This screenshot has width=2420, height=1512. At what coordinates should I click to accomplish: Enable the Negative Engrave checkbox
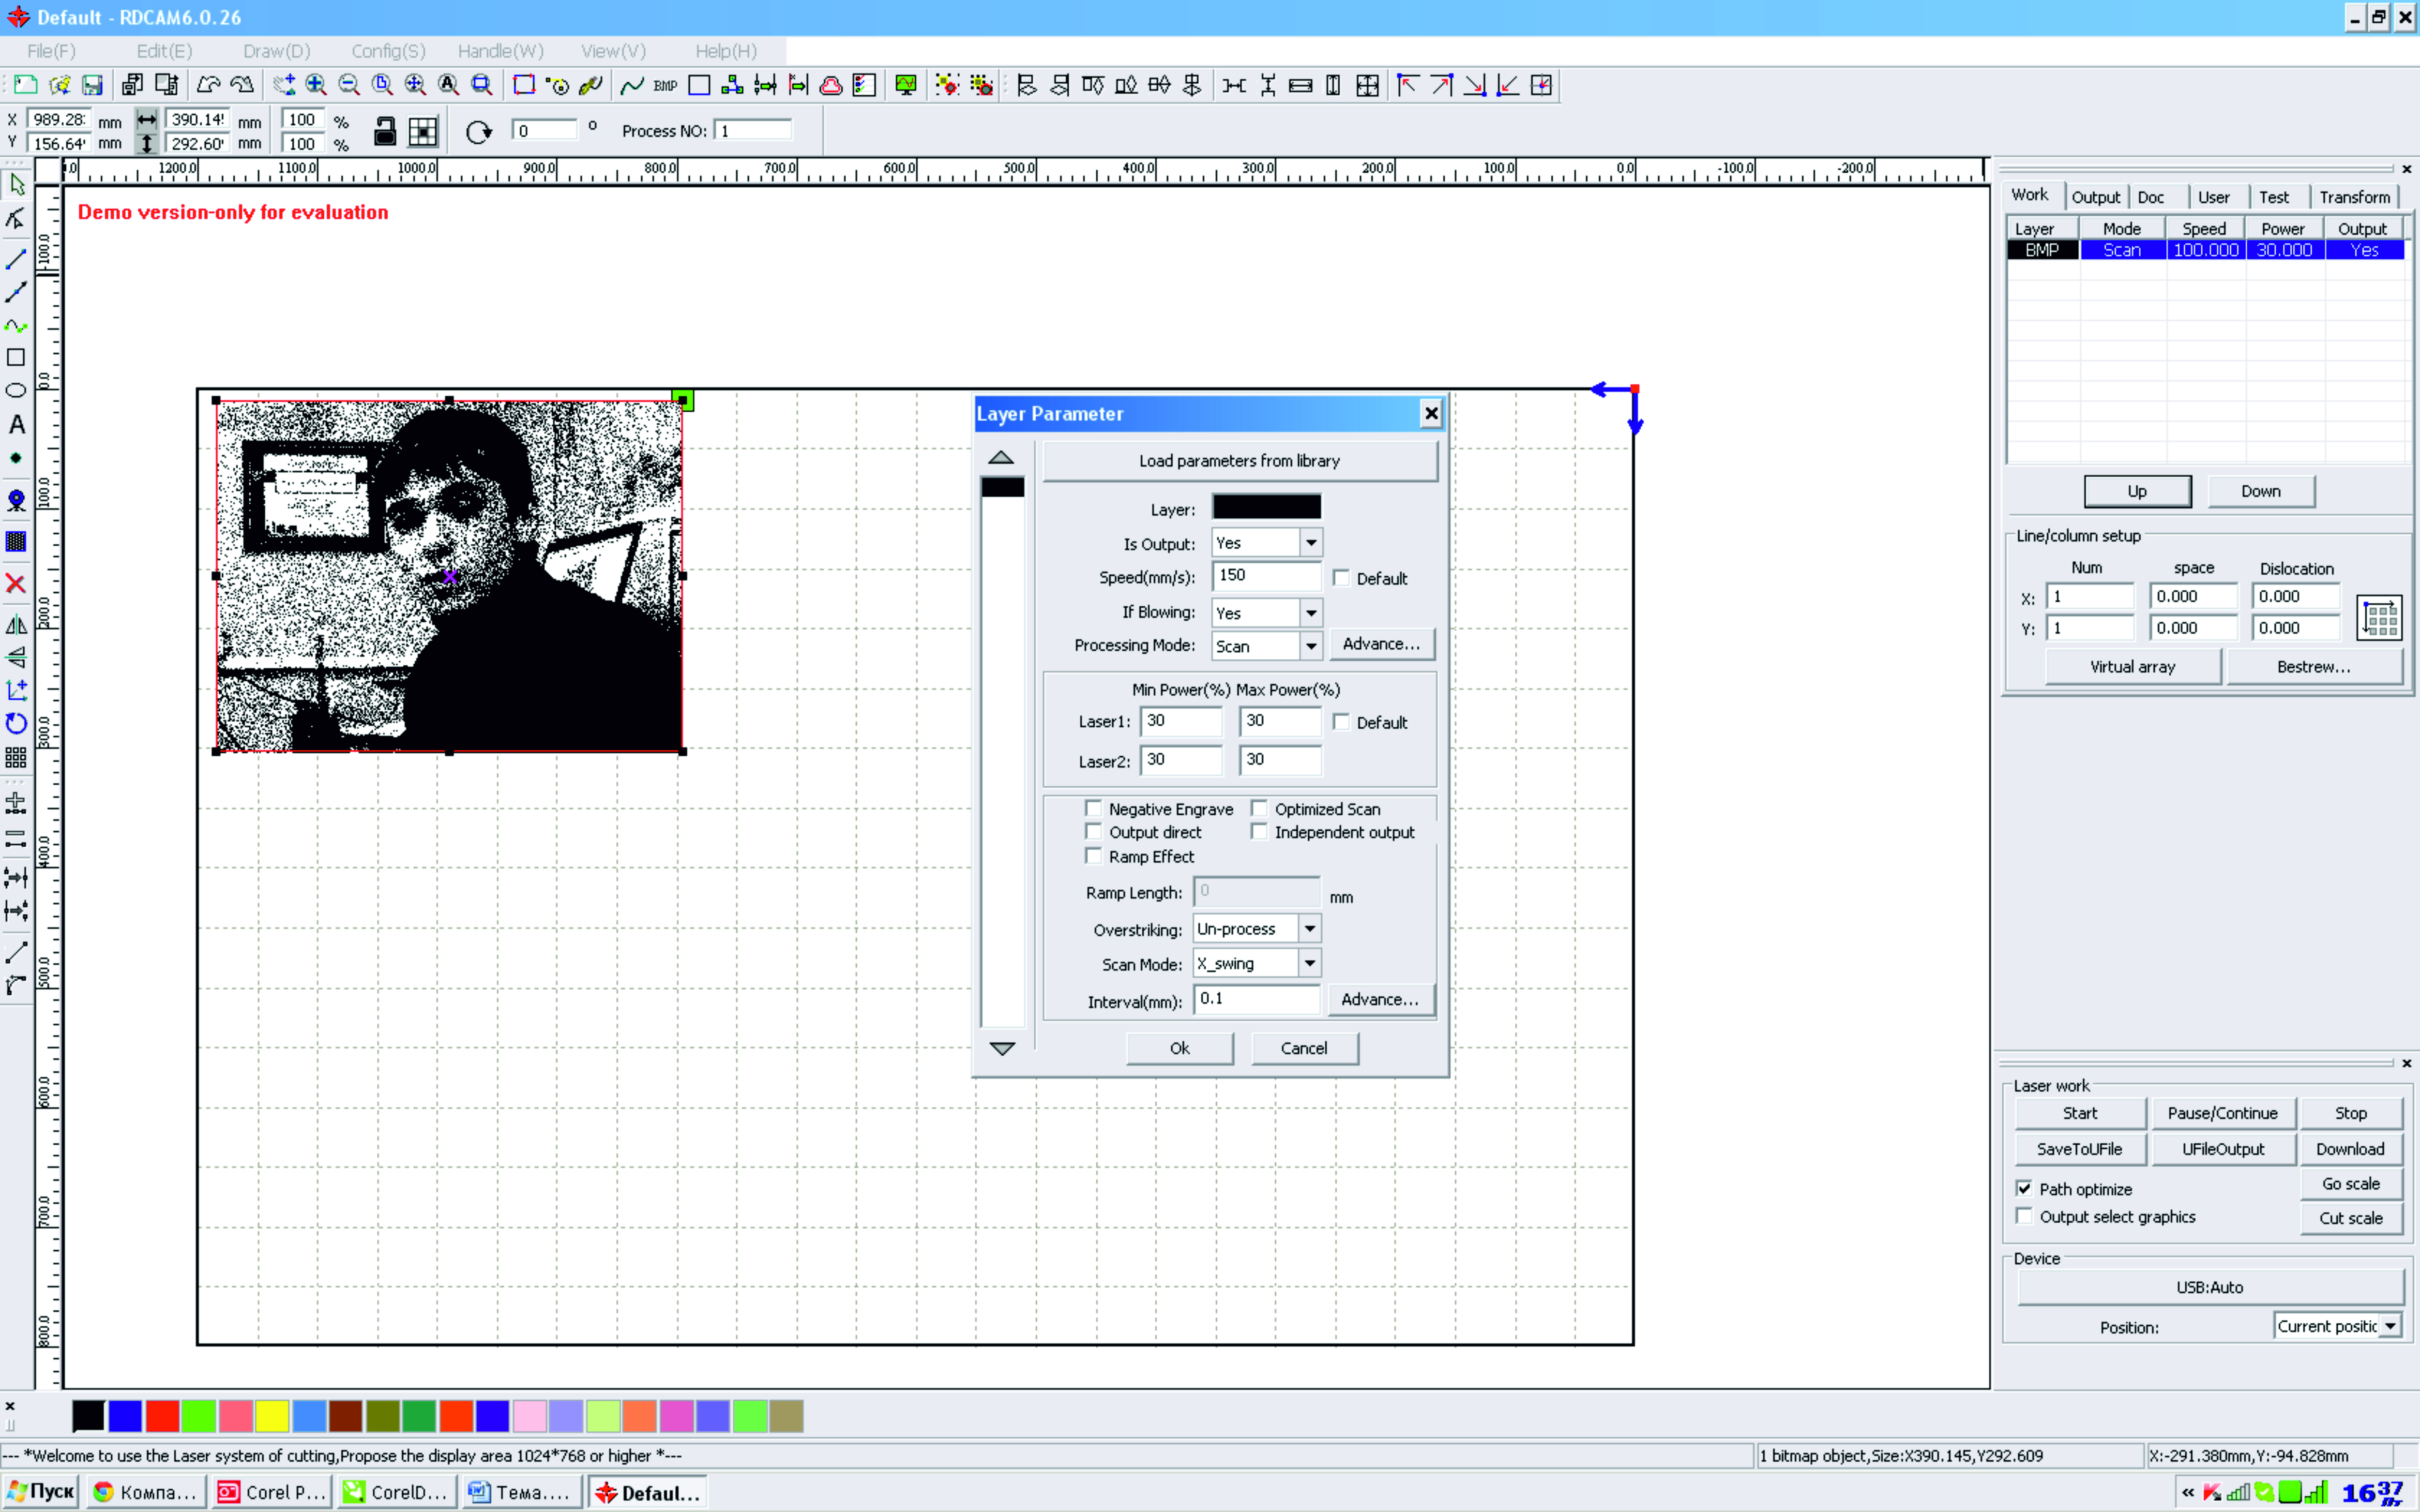[x=1094, y=808]
